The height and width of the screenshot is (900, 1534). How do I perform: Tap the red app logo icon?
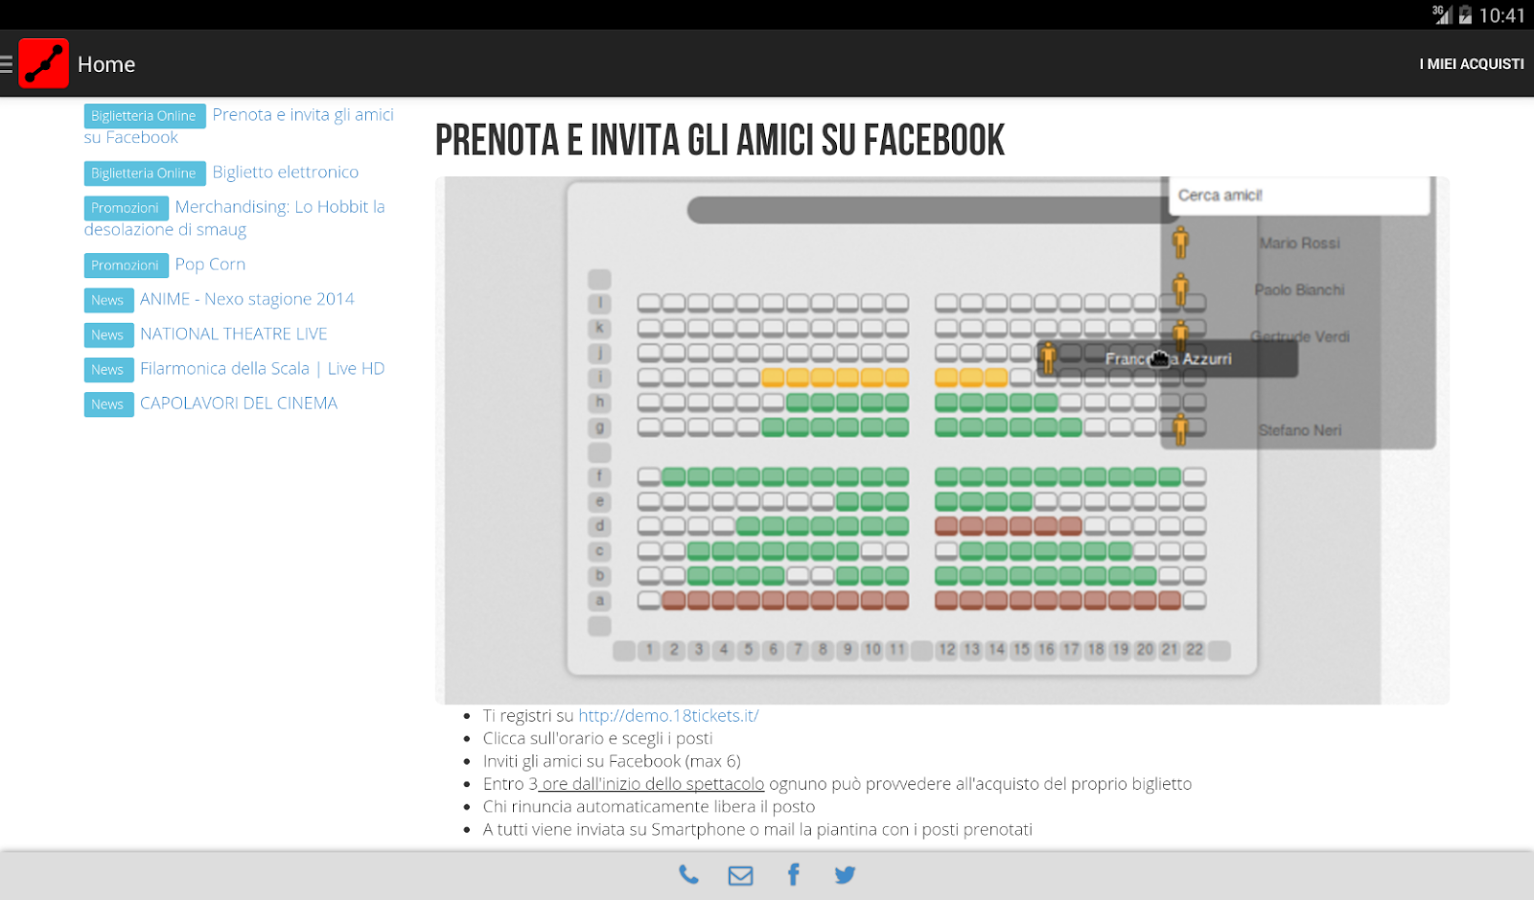click(x=44, y=63)
